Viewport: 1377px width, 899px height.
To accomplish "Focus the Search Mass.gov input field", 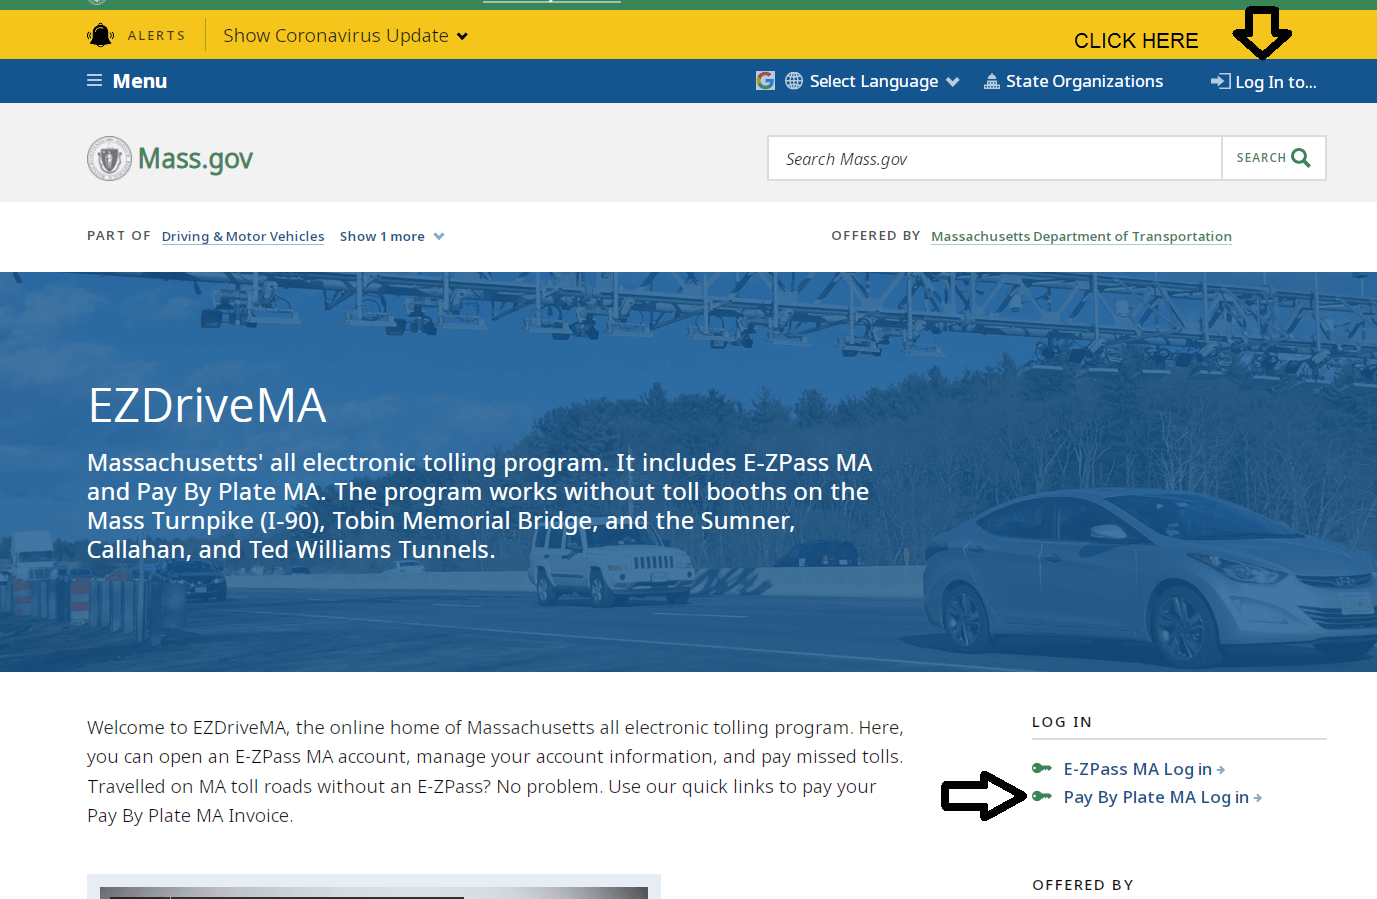I will (995, 158).
